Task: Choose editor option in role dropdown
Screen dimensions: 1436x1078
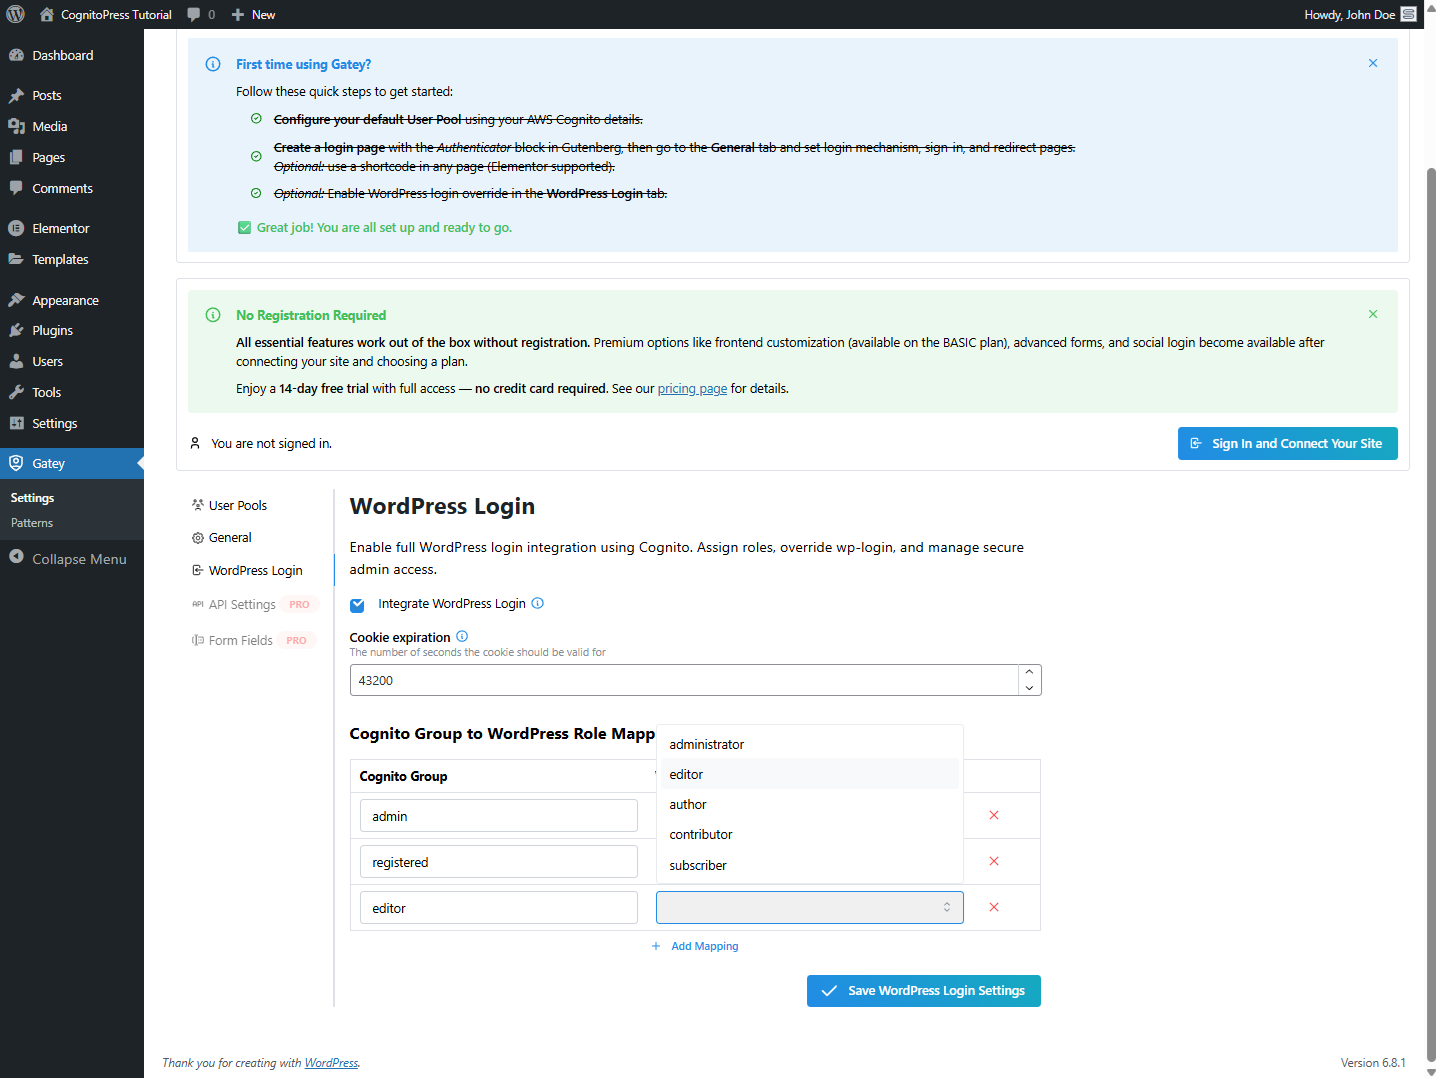Action: [x=809, y=774]
